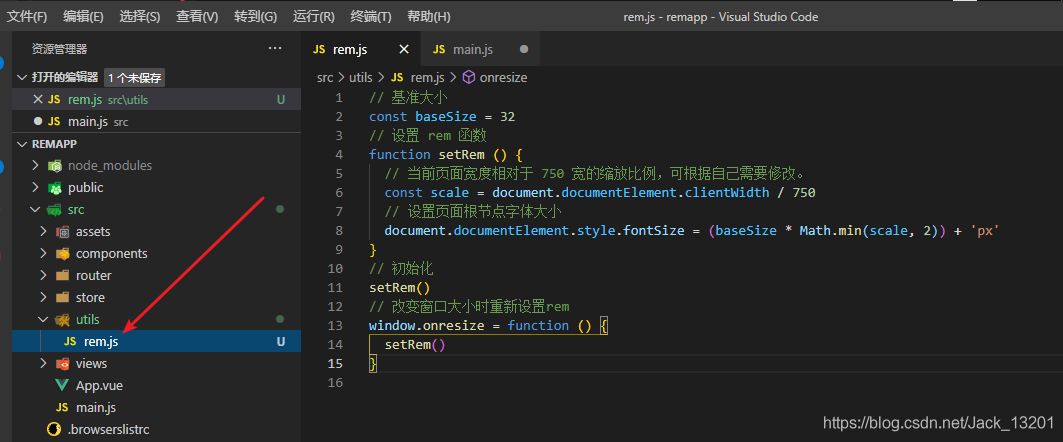Screen dimensions: 1063x442
Task: Collapse the utils folder
Action: (43, 320)
